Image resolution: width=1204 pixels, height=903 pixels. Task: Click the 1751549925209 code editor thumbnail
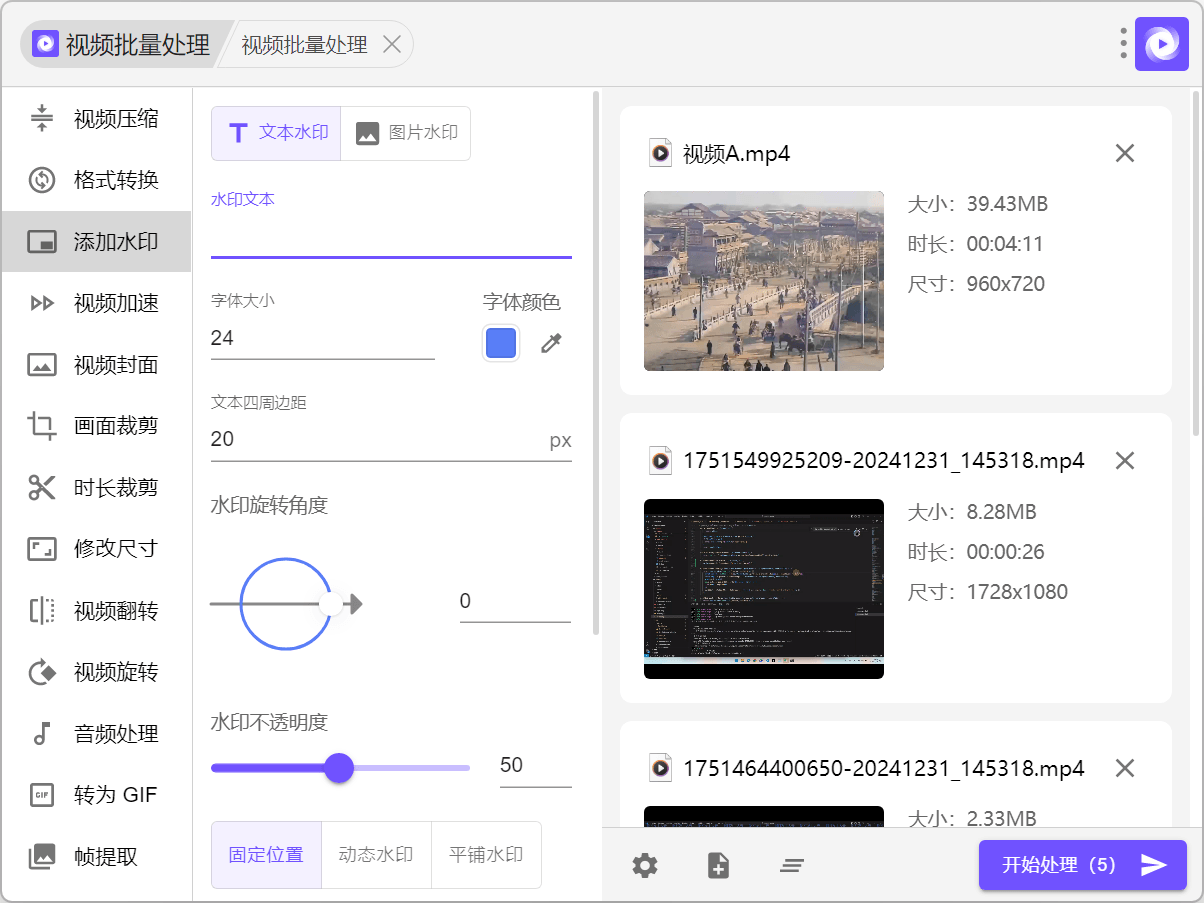tap(764, 589)
